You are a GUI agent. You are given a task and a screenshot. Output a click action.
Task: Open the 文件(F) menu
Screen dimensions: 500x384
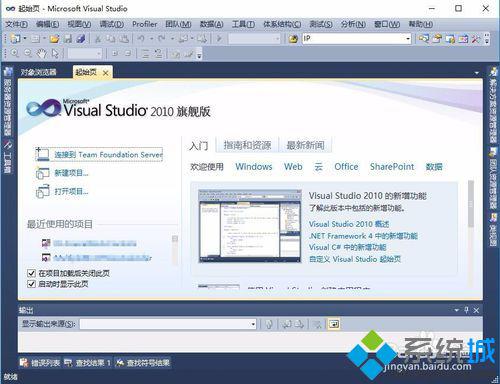click(17, 24)
